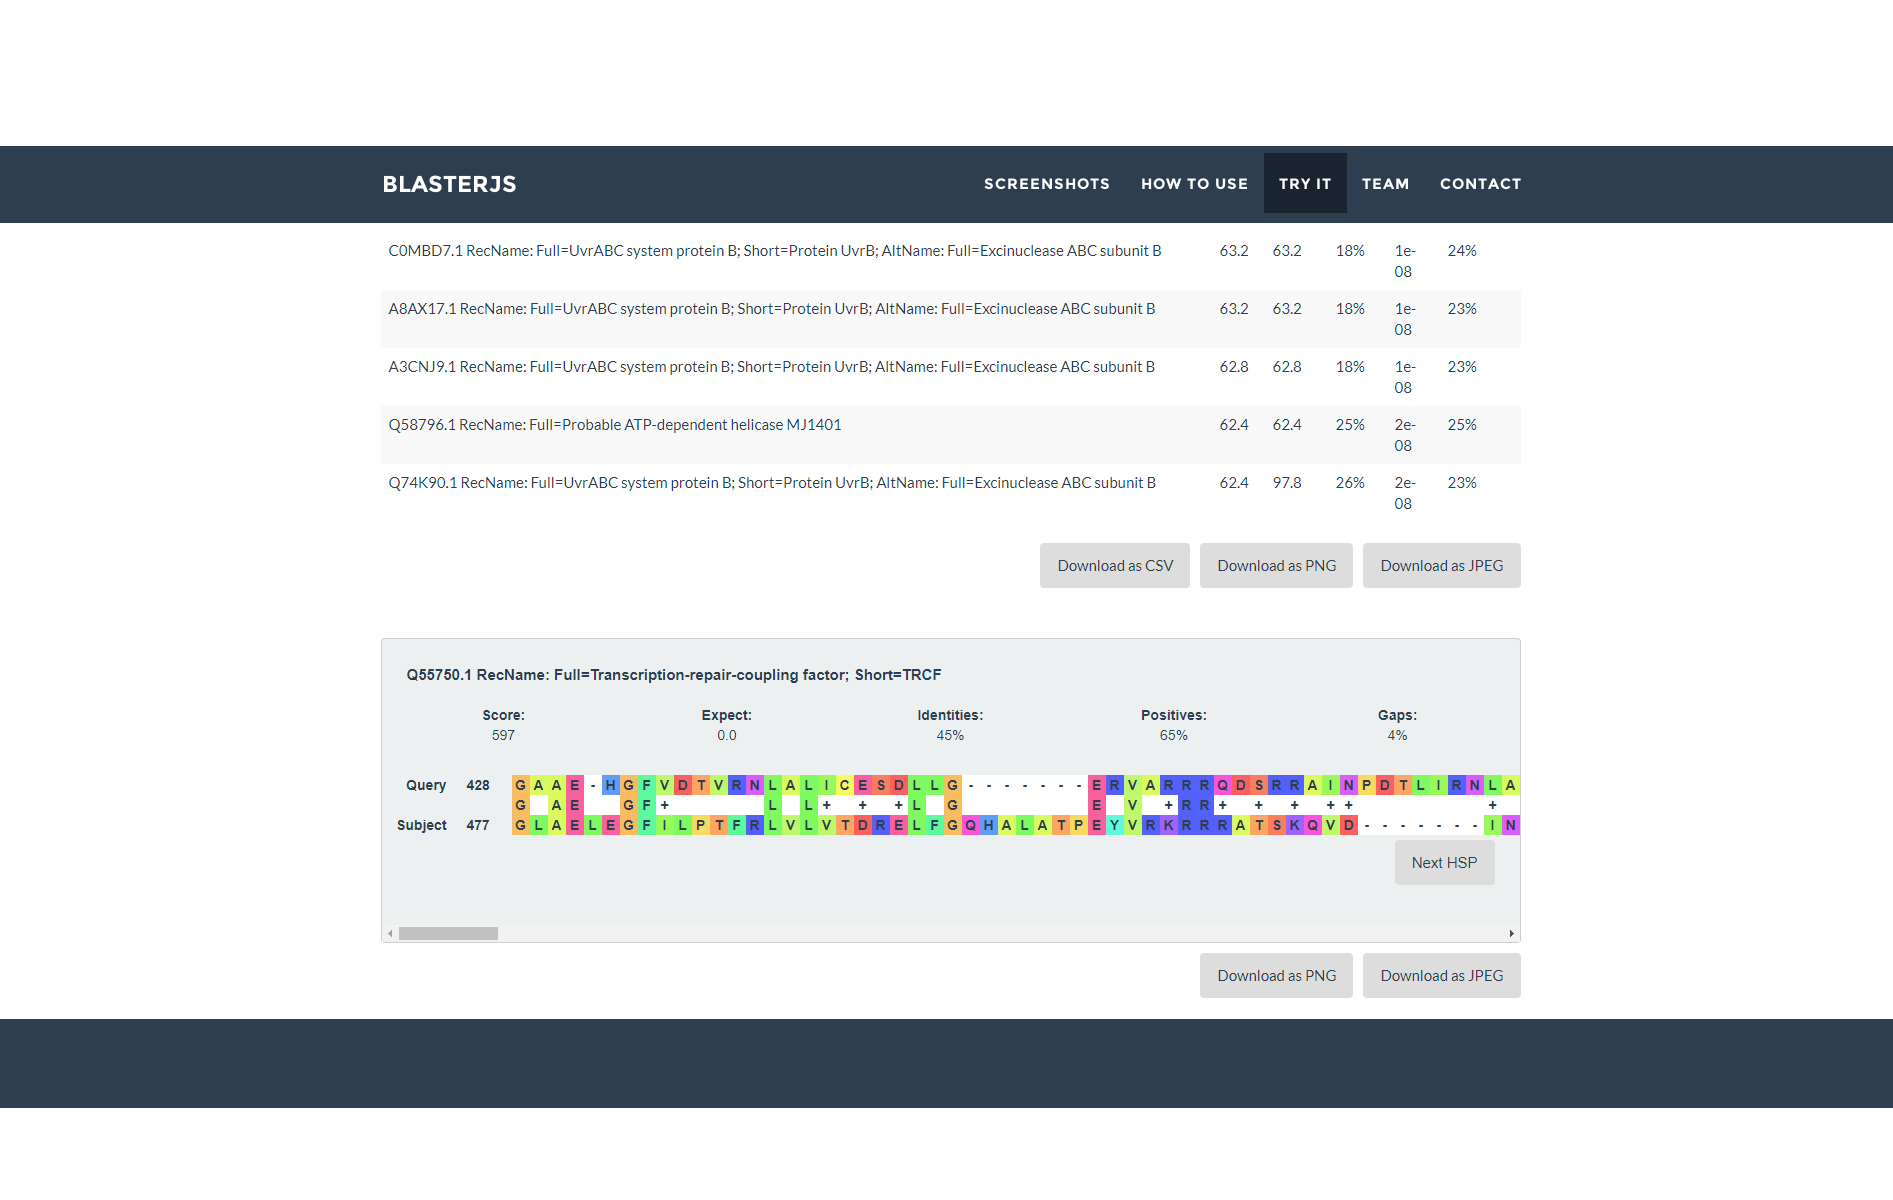Open the Contact nav link
The image size is (1893, 1200).
click(x=1480, y=184)
